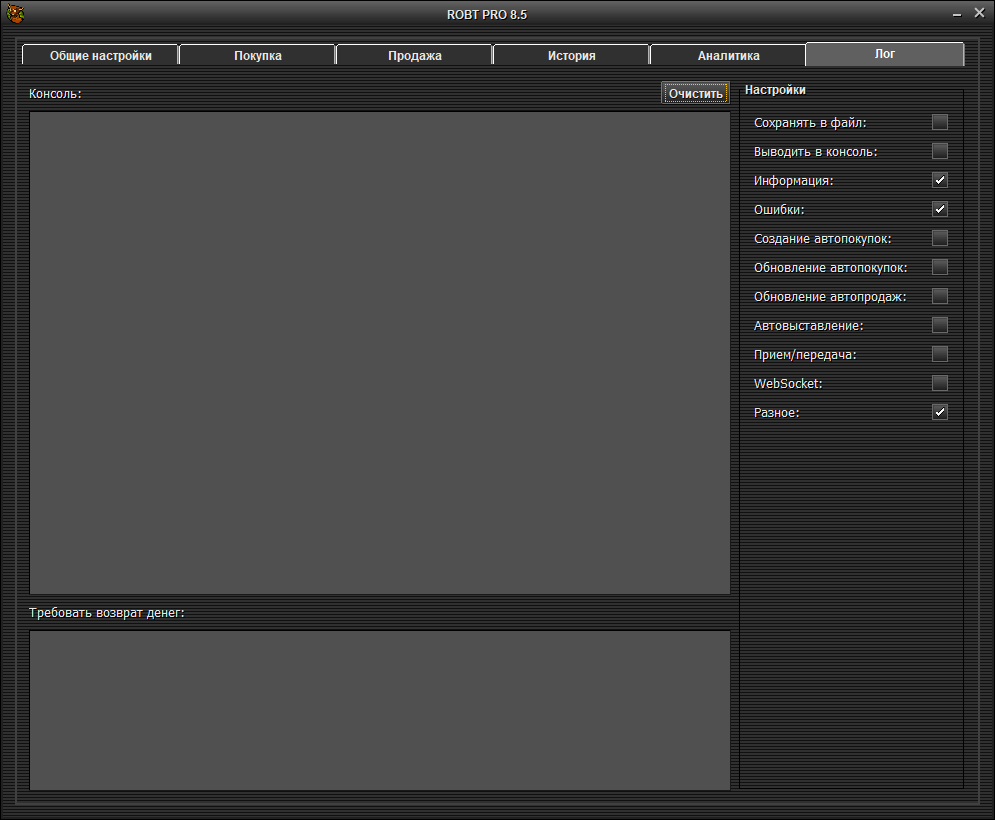Enable the Автовыставление checkbox

(940, 326)
